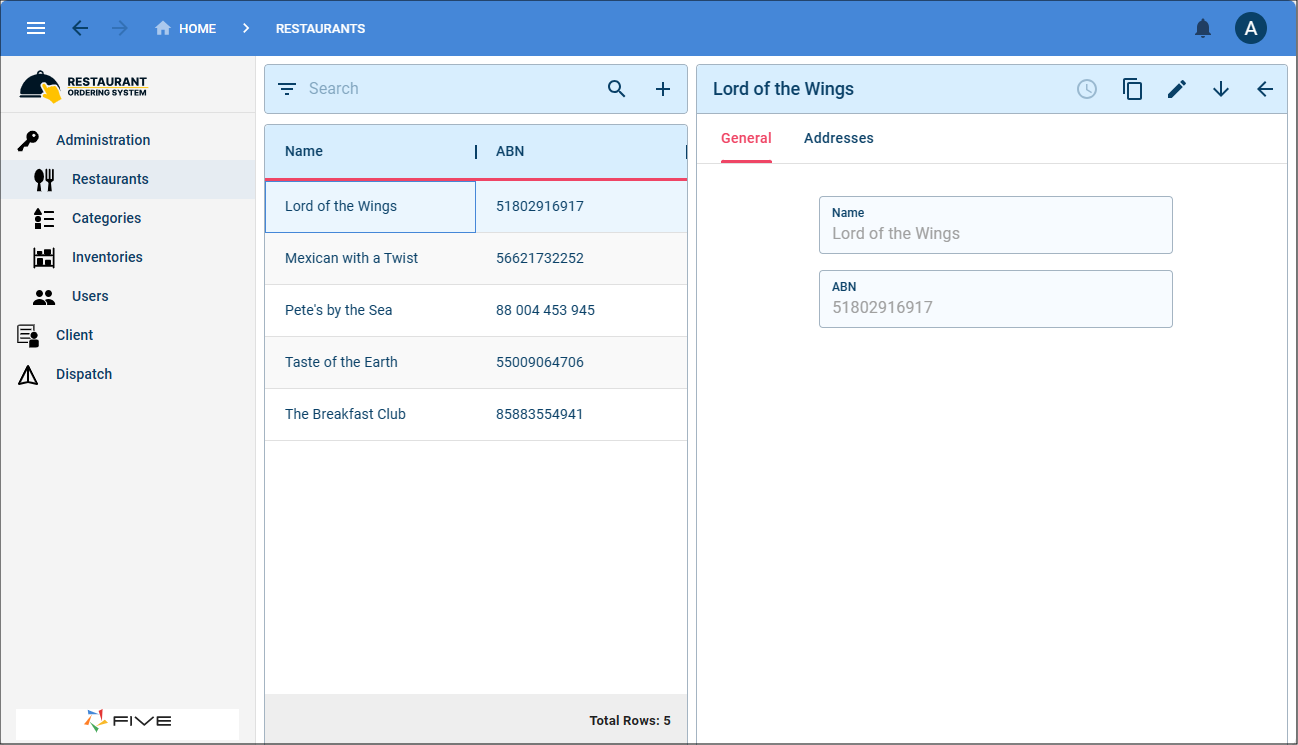This screenshot has height=745, width=1298.
Task: Copy the record with the duplicate icon
Action: click(x=1132, y=89)
